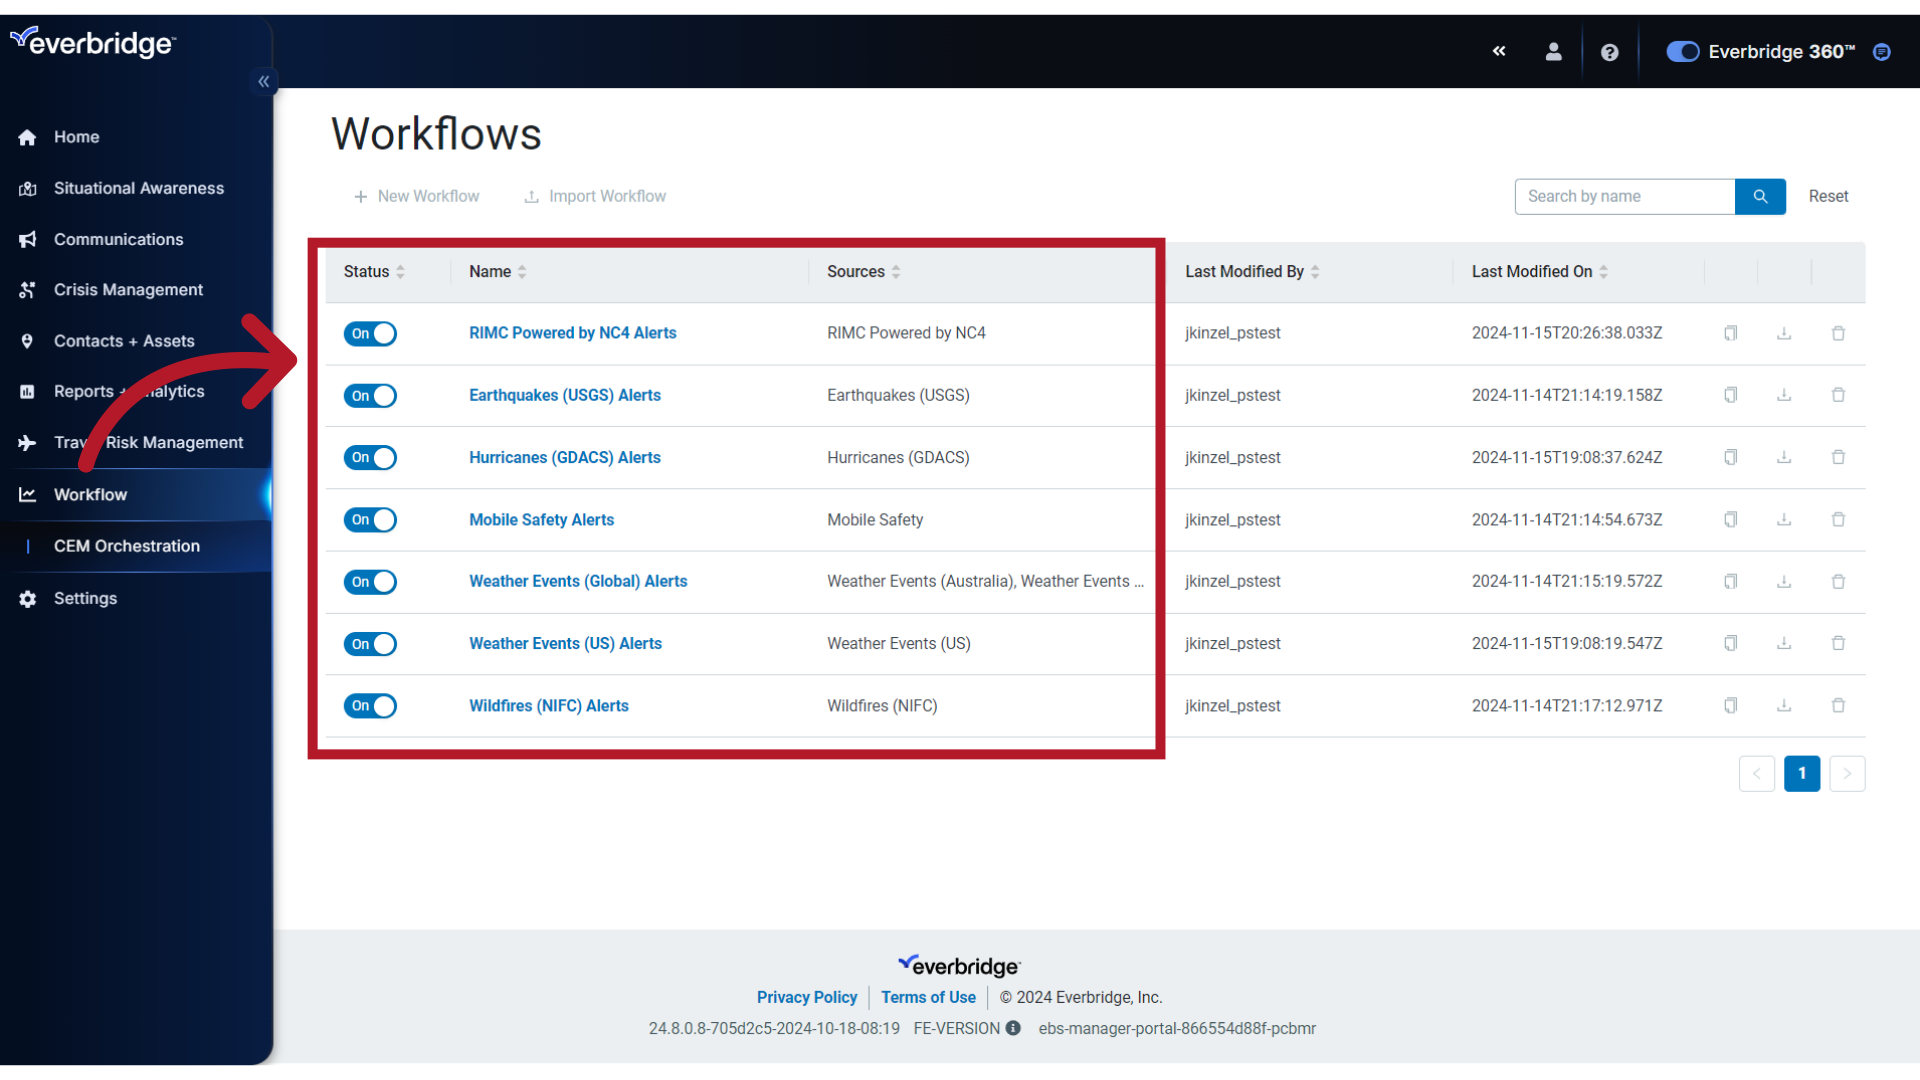The image size is (1920, 1080).
Task: Click the Earthquakes (USGS) Alerts workflow link
Action: (564, 394)
